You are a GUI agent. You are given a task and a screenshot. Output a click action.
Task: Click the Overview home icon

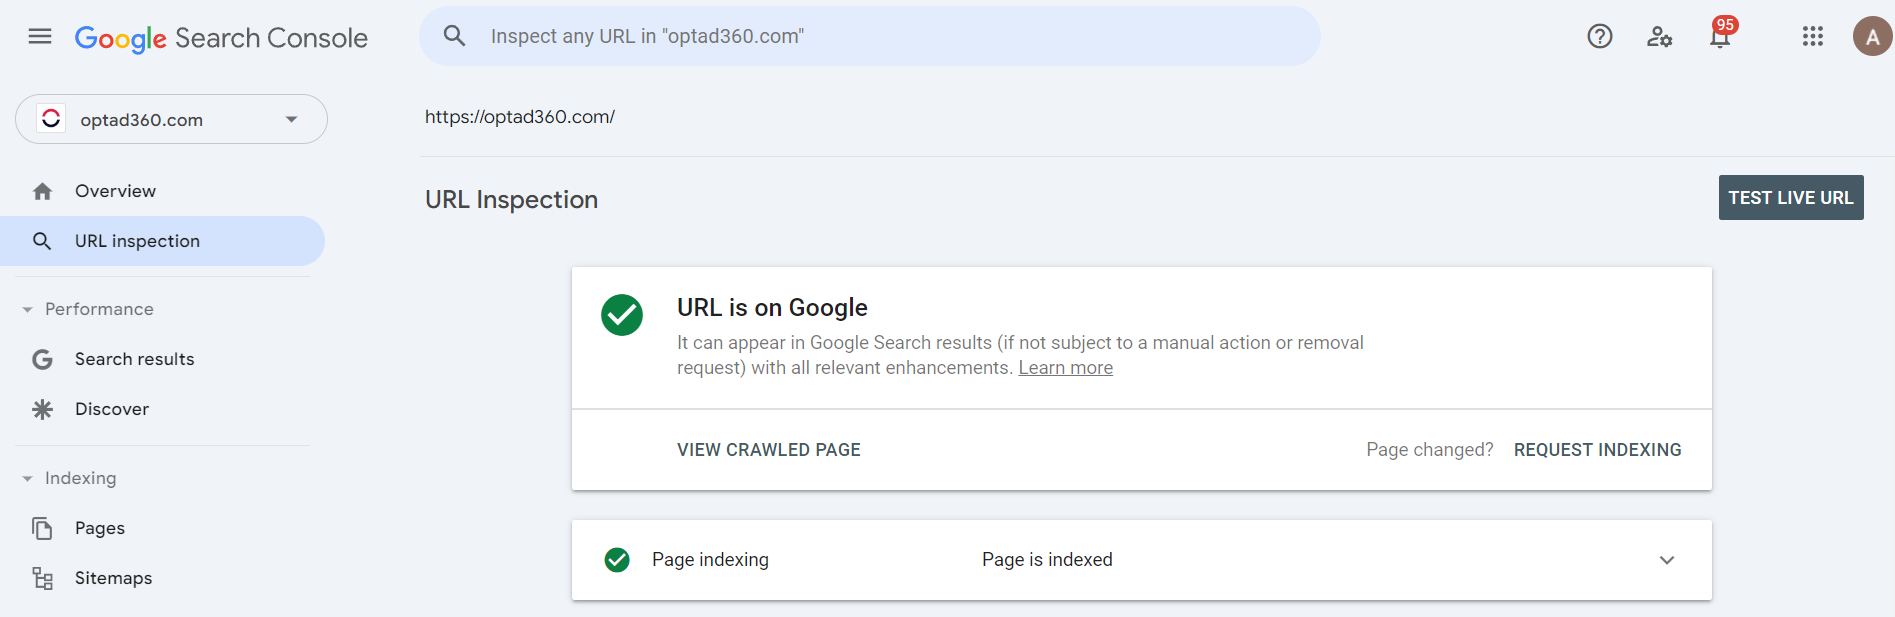[42, 191]
